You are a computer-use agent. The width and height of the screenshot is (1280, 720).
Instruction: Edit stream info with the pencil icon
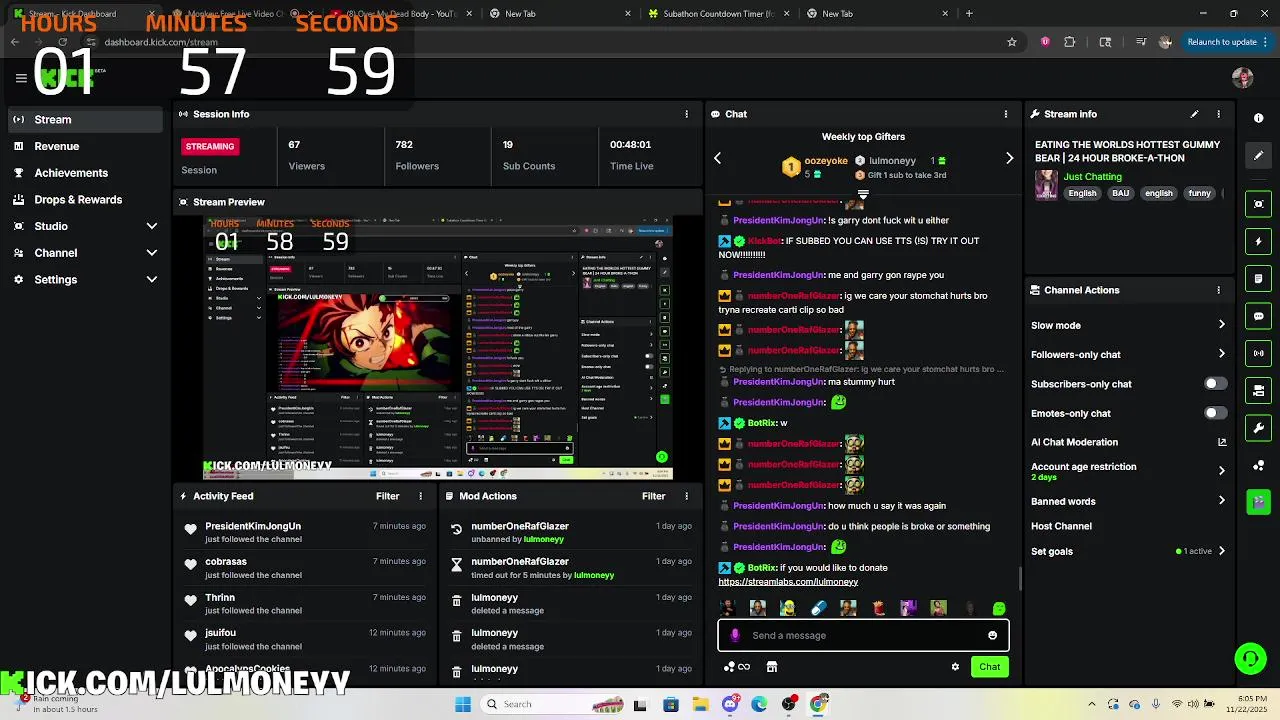[x=1194, y=114]
